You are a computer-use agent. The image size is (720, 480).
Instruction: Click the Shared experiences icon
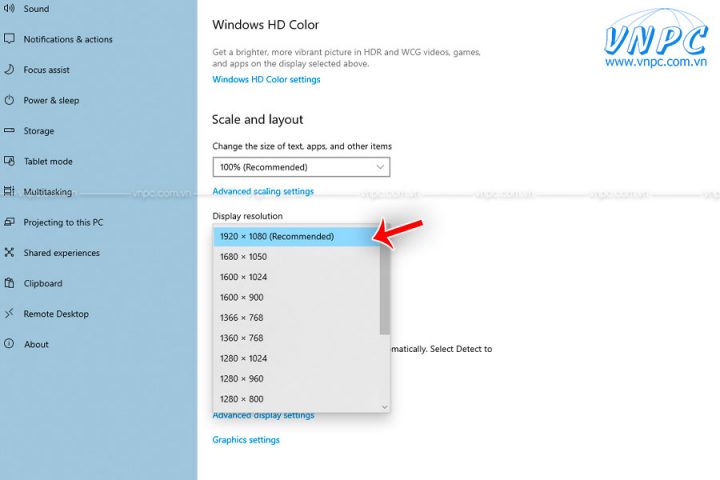[9, 253]
